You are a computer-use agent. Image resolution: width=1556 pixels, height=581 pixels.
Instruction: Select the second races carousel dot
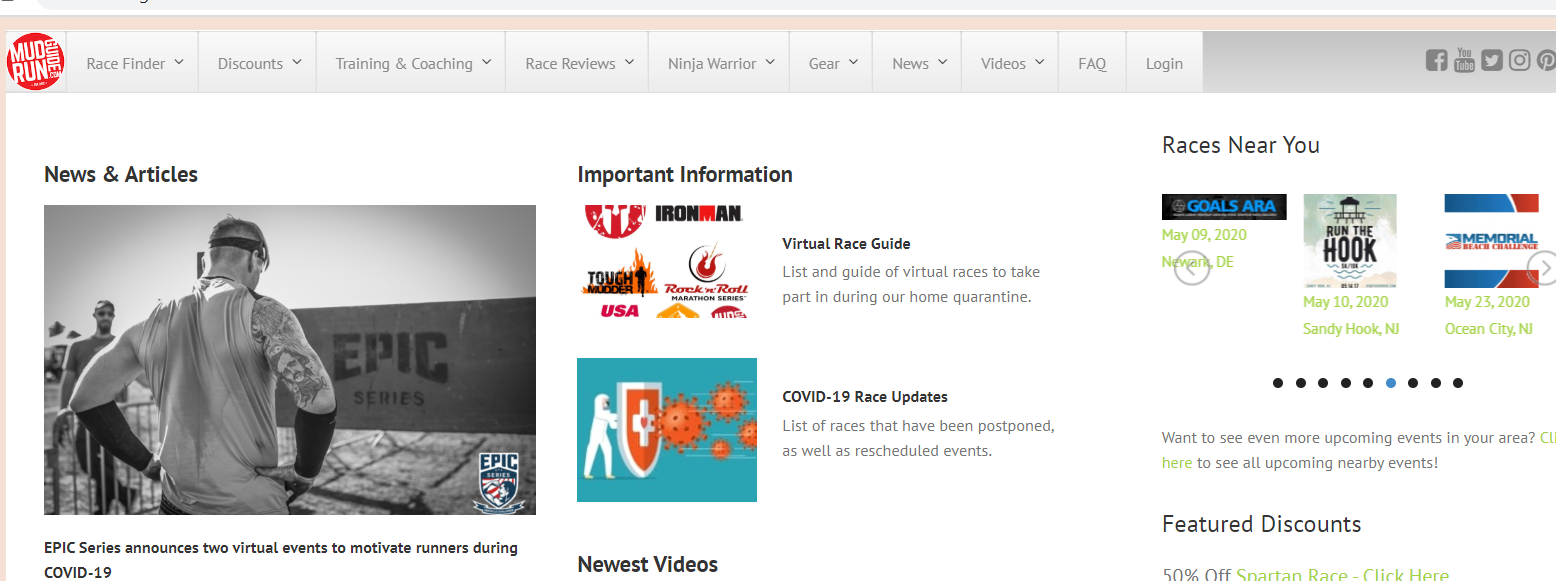(1301, 383)
